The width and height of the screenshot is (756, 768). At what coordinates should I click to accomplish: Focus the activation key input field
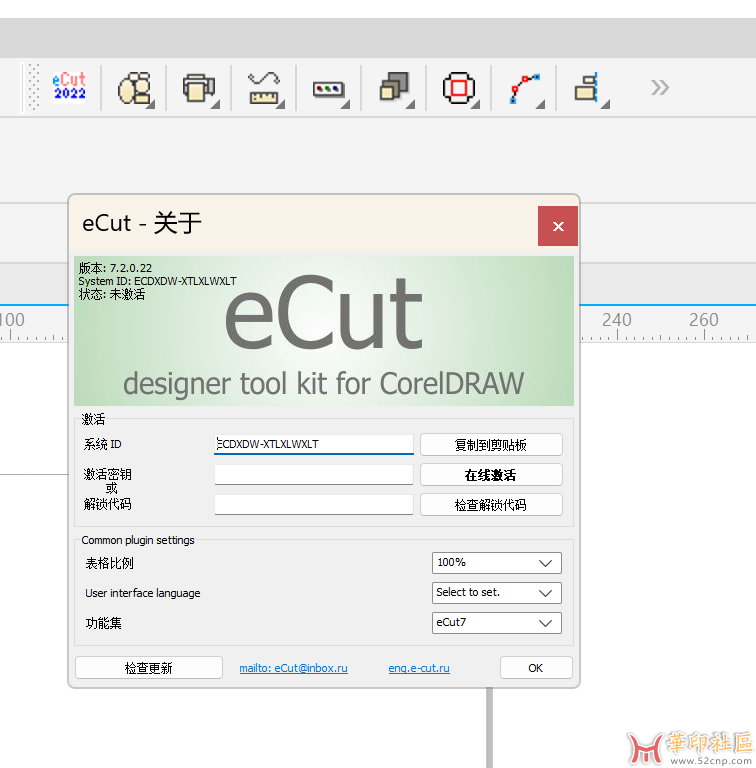tap(314, 475)
